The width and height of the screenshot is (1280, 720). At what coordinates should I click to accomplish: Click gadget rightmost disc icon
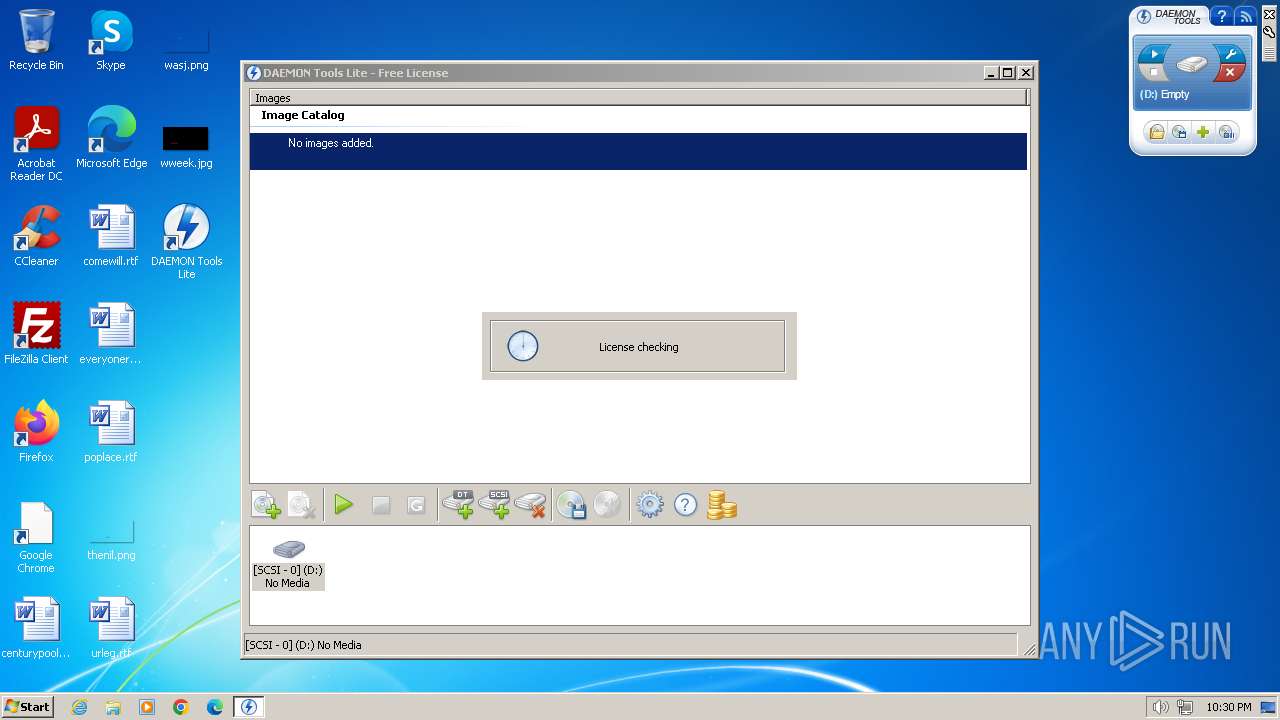coord(1227,132)
